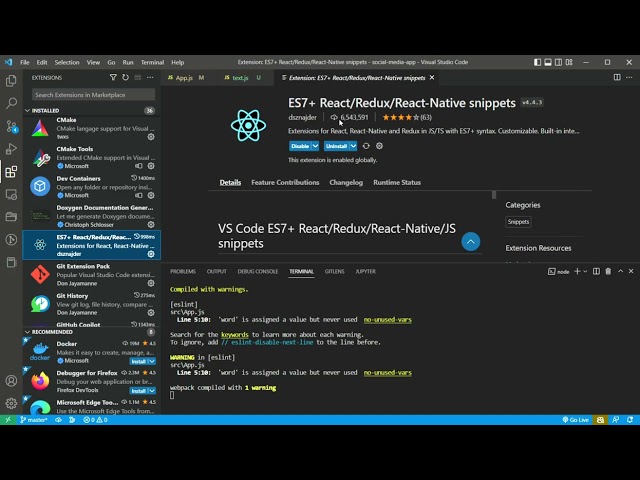Select ES7+ React/Redux extension in installed list
The image size is (640, 480).
pos(91,245)
